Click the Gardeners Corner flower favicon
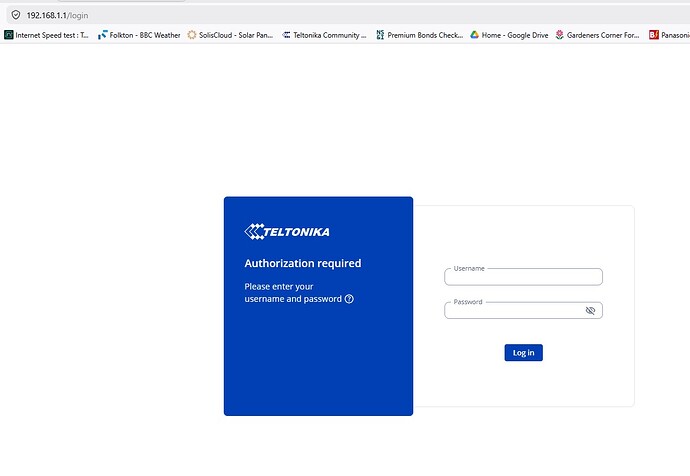Screen dimensions: 690x476 pyautogui.click(x=559, y=35)
